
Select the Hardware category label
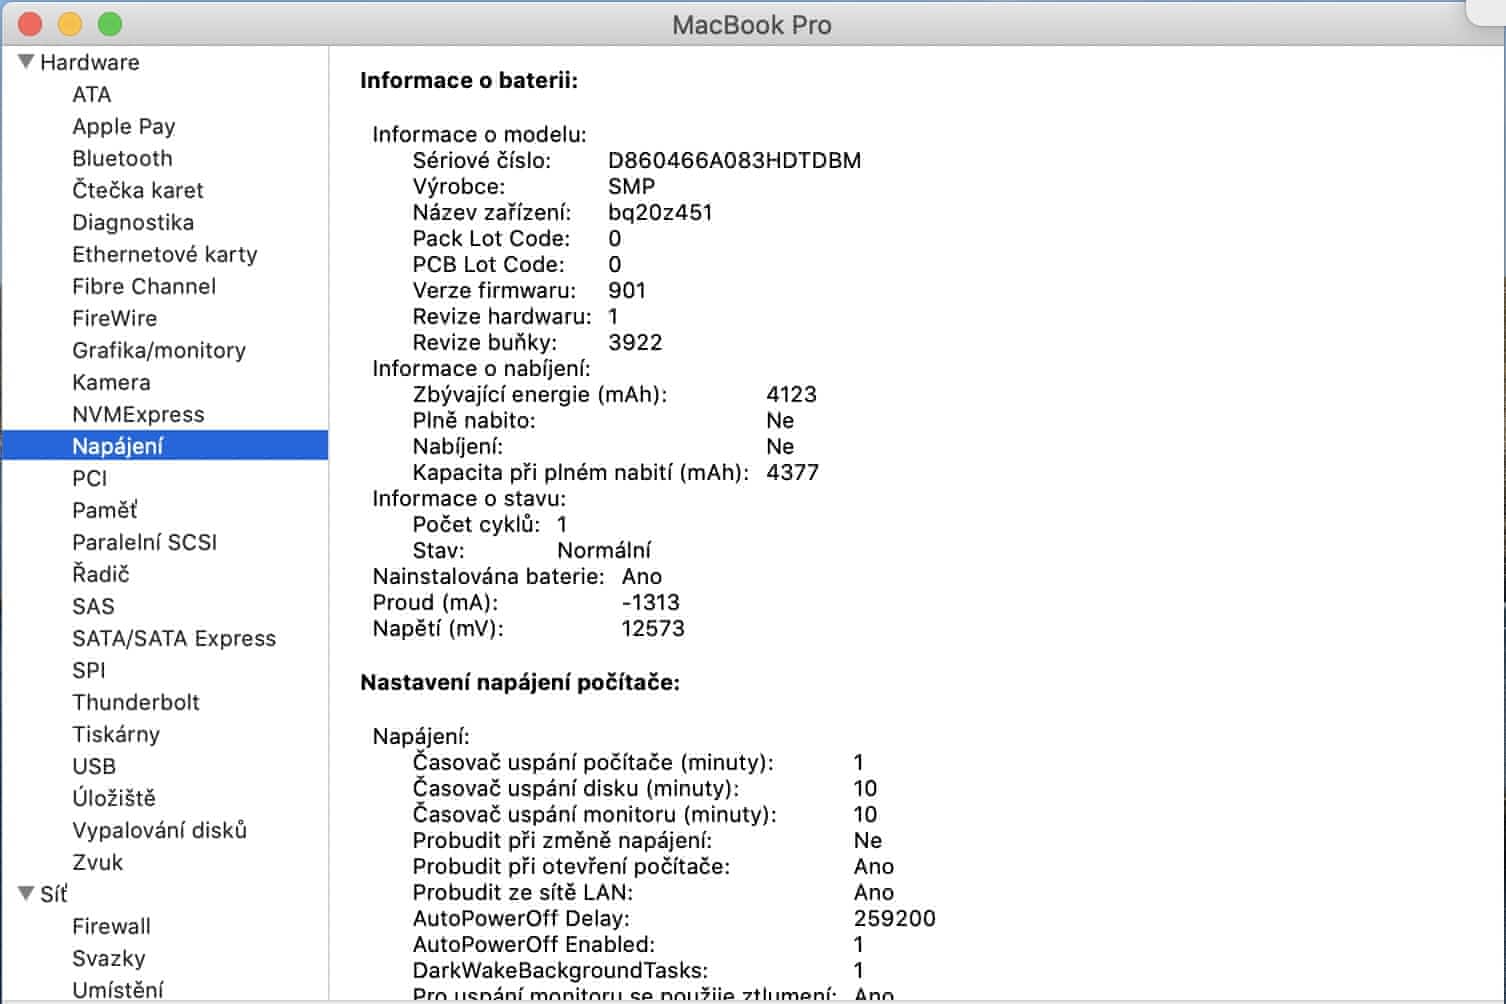[x=90, y=62]
